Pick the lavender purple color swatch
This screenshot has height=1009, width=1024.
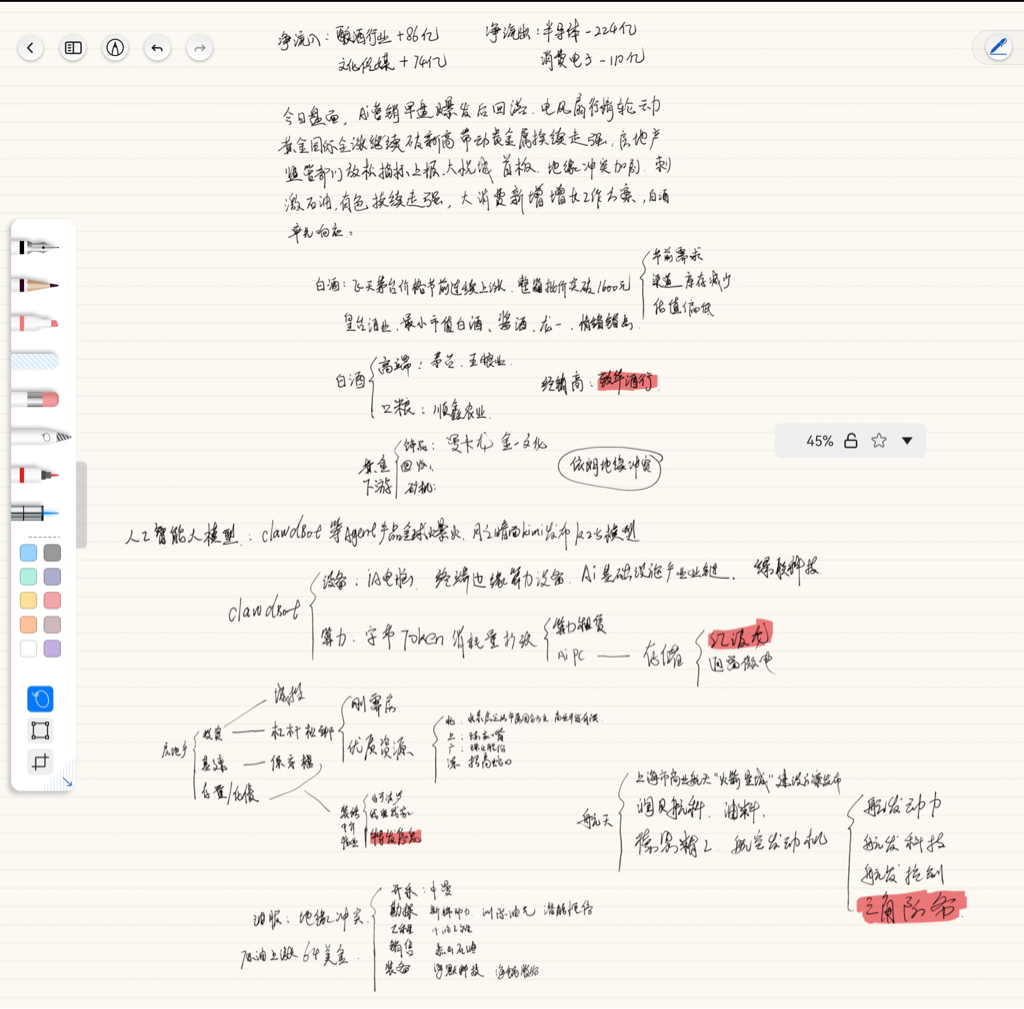52,649
